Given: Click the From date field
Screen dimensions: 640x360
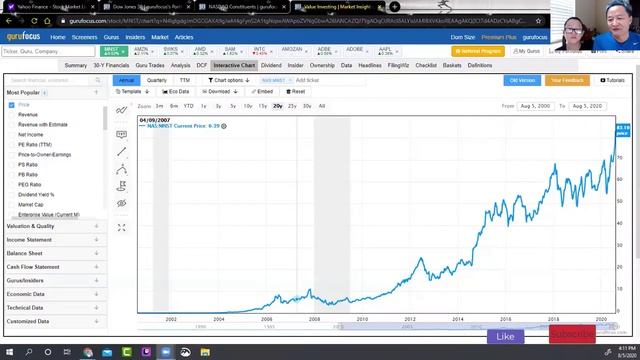Looking at the screenshot, I should [535, 106].
